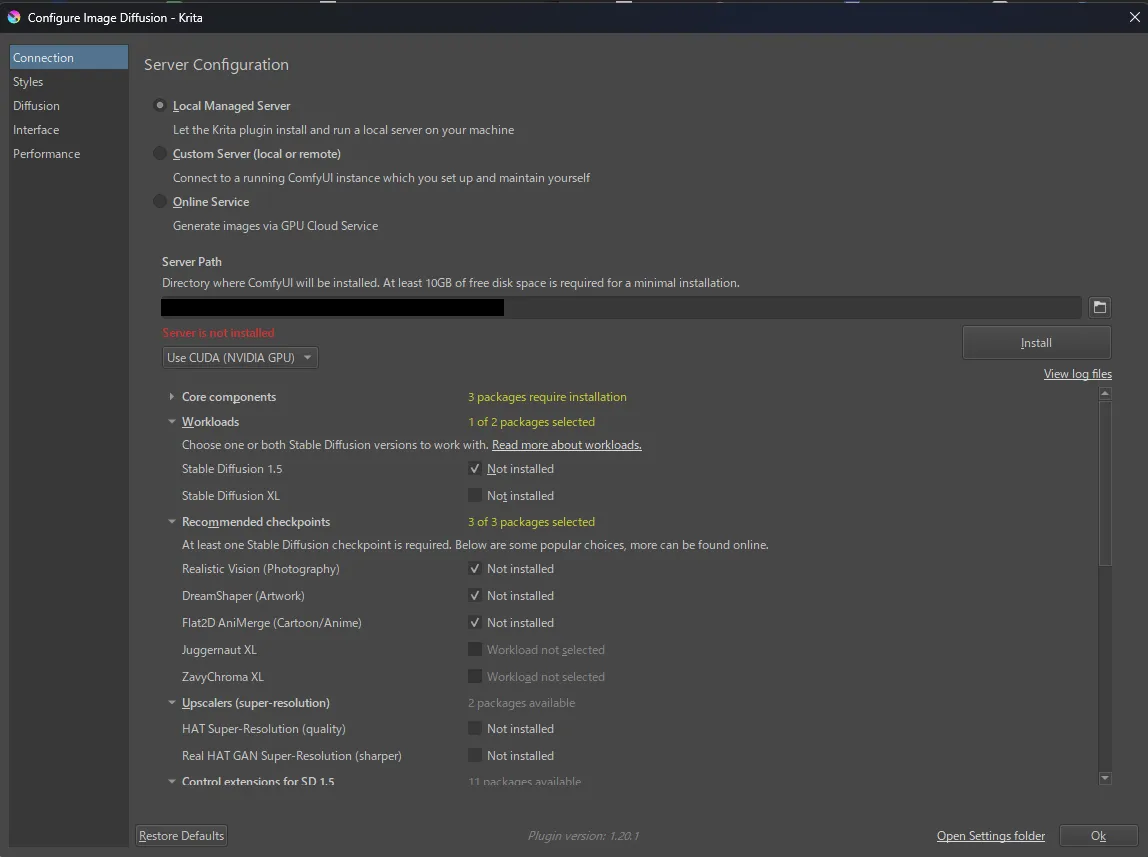Click the Juggernaut XL label
The width and height of the screenshot is (1148, 857).
219,650
